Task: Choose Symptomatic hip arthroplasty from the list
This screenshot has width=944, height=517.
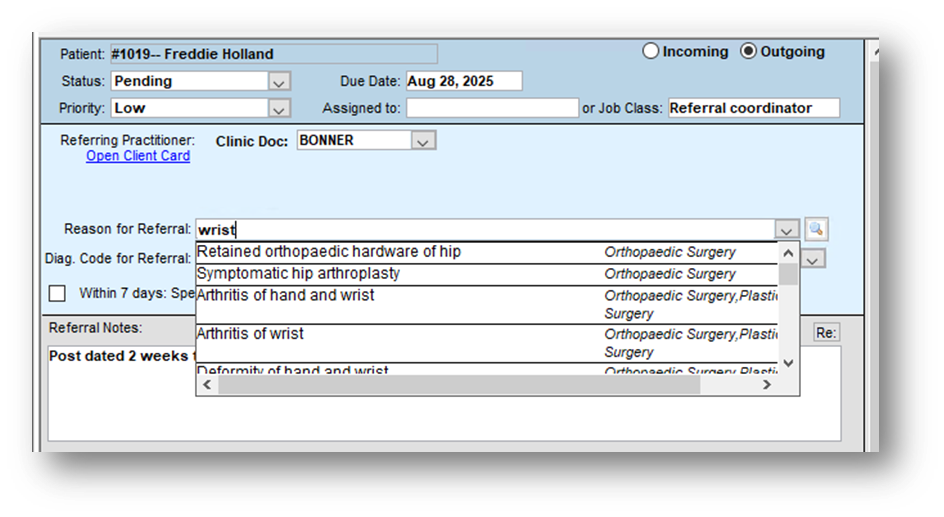Action: click(298, 274)
